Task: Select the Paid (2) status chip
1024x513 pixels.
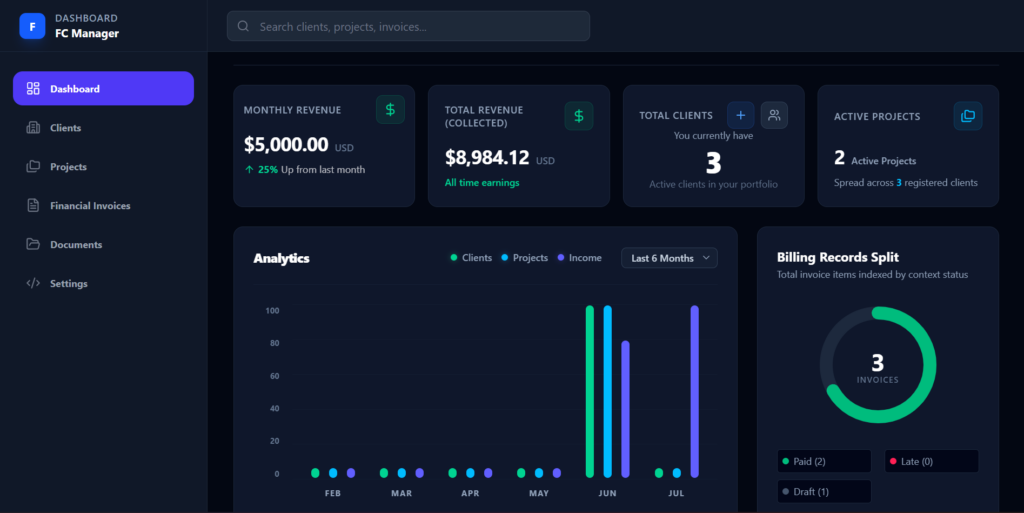Action: pos(824,461)
